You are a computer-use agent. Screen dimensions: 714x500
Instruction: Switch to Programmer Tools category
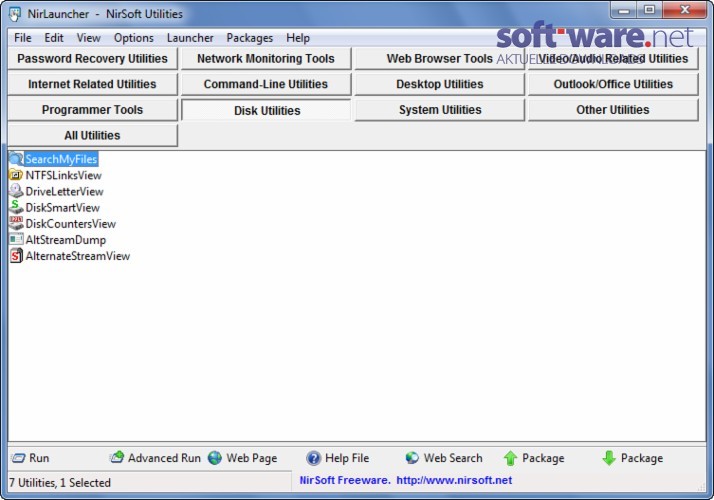tap(92, 110)
